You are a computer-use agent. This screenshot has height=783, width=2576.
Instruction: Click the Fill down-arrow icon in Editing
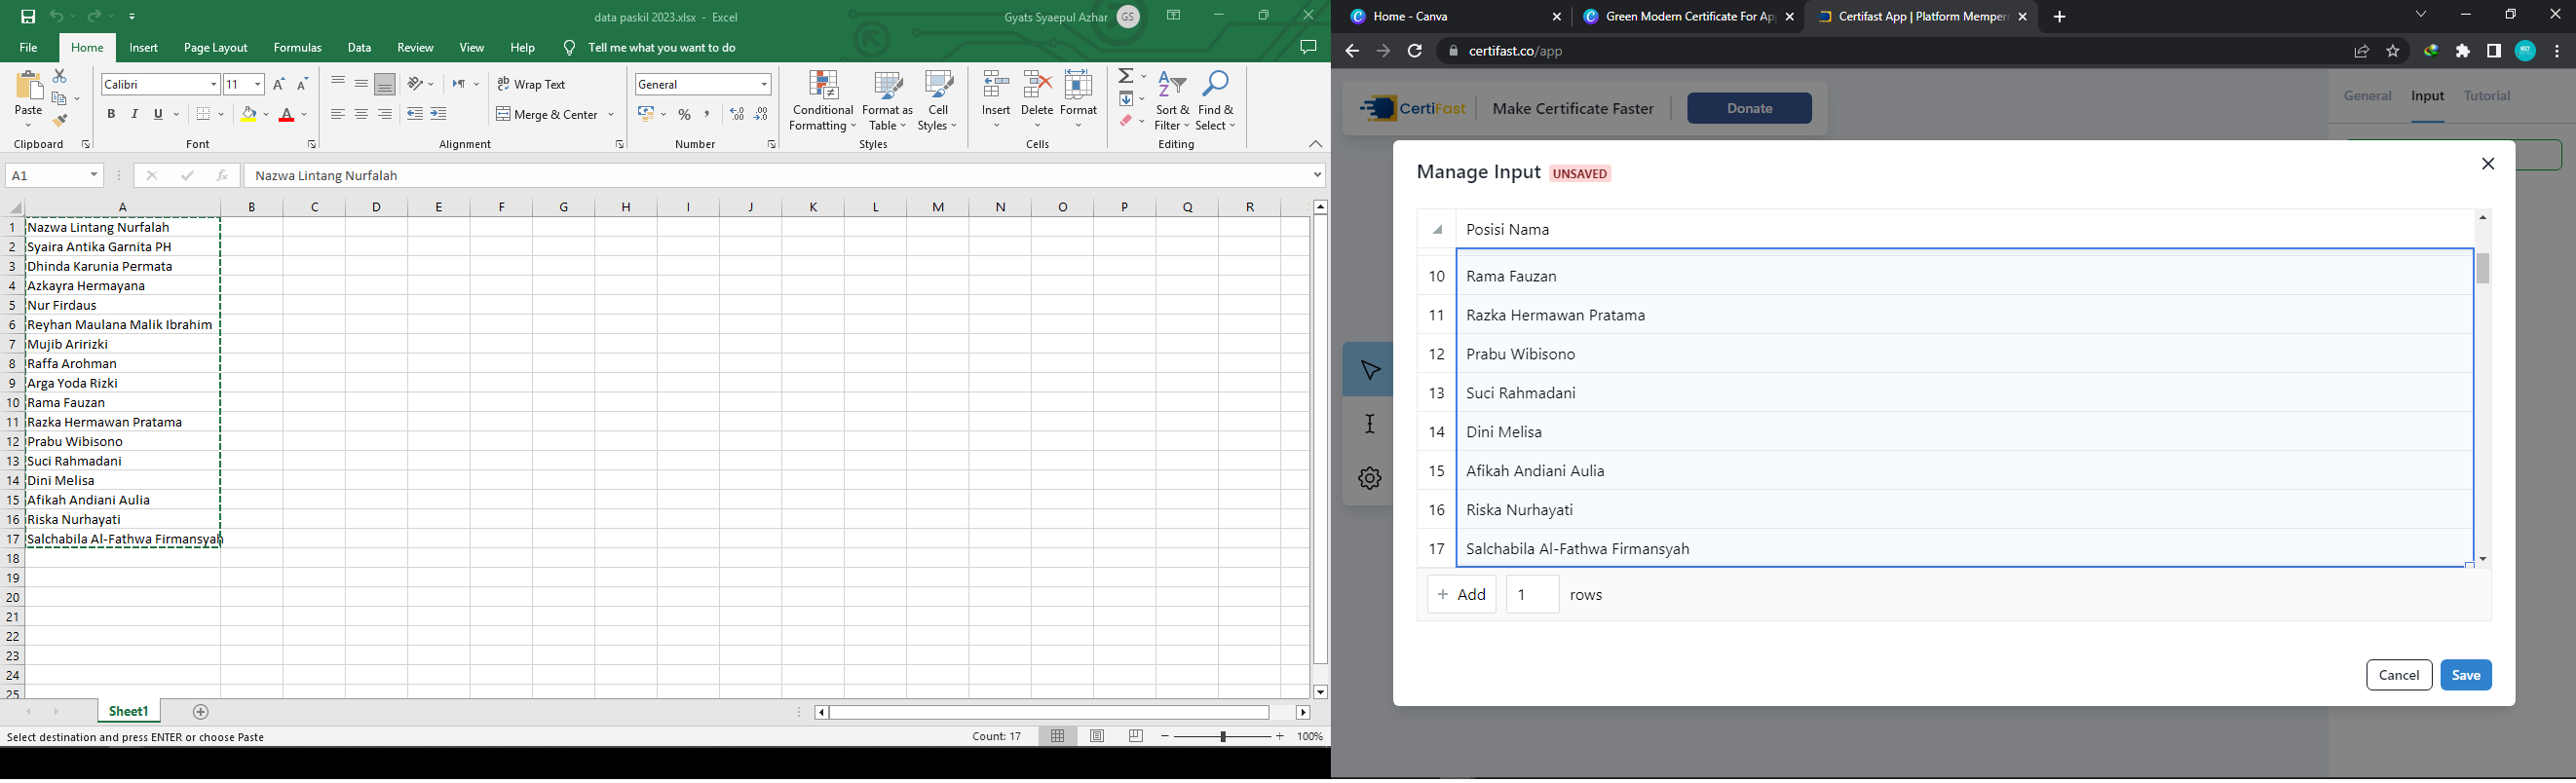[x=1126, y=99]
